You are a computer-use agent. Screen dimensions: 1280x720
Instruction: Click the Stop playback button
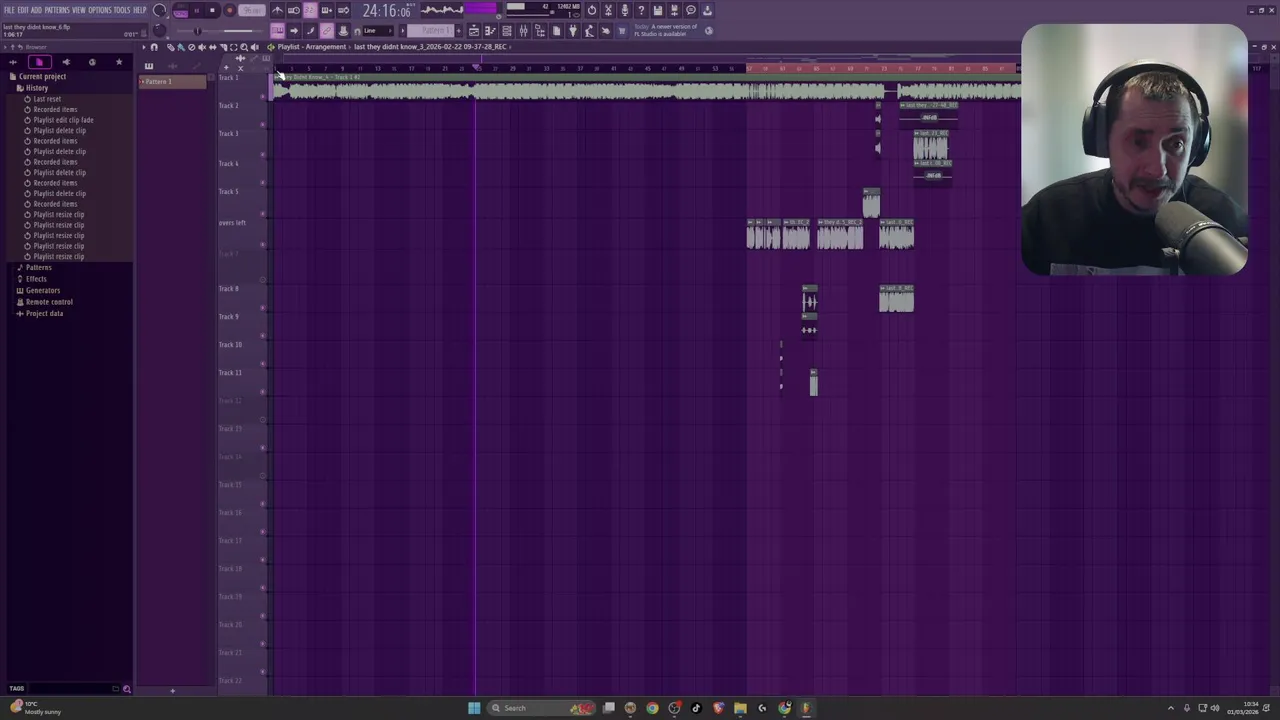click(x=212, y=10)
